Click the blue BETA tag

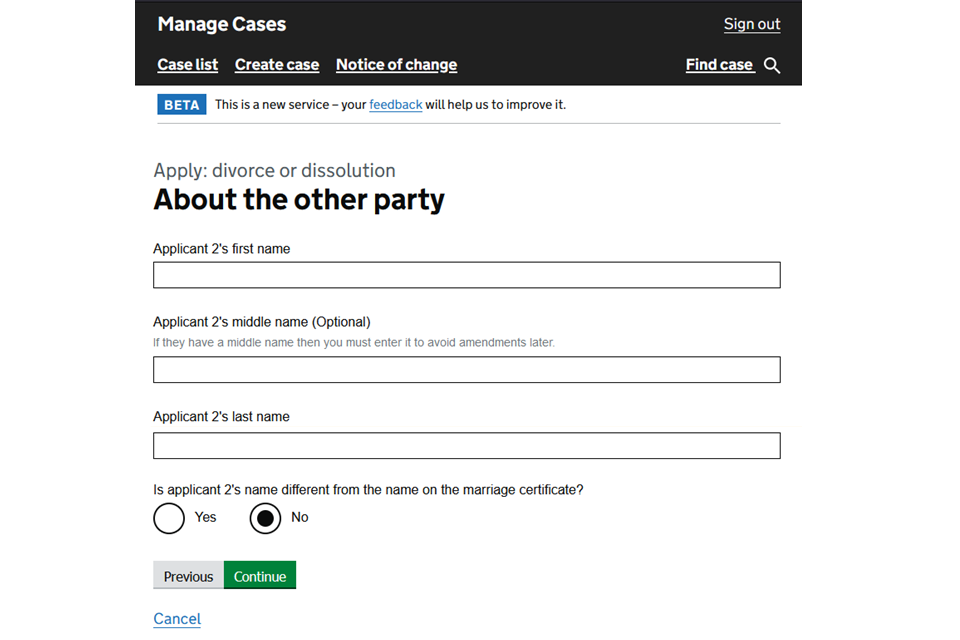point(181,104)
